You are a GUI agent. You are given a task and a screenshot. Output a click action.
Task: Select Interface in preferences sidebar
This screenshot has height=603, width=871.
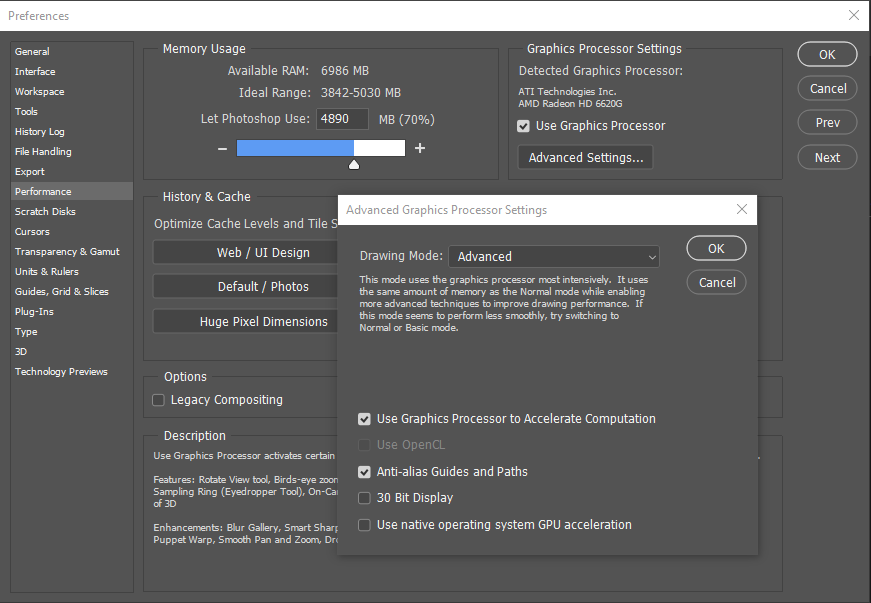coord(72,72)
